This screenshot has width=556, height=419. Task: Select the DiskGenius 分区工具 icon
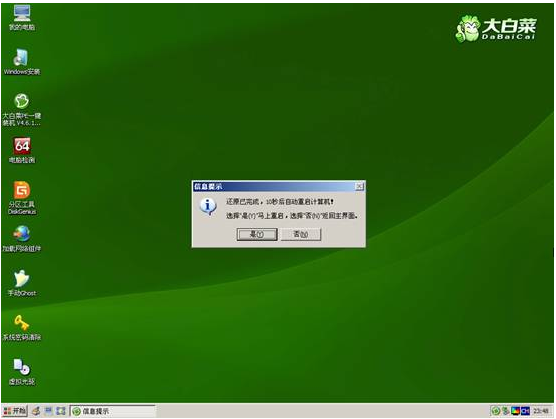pos(22,198)
